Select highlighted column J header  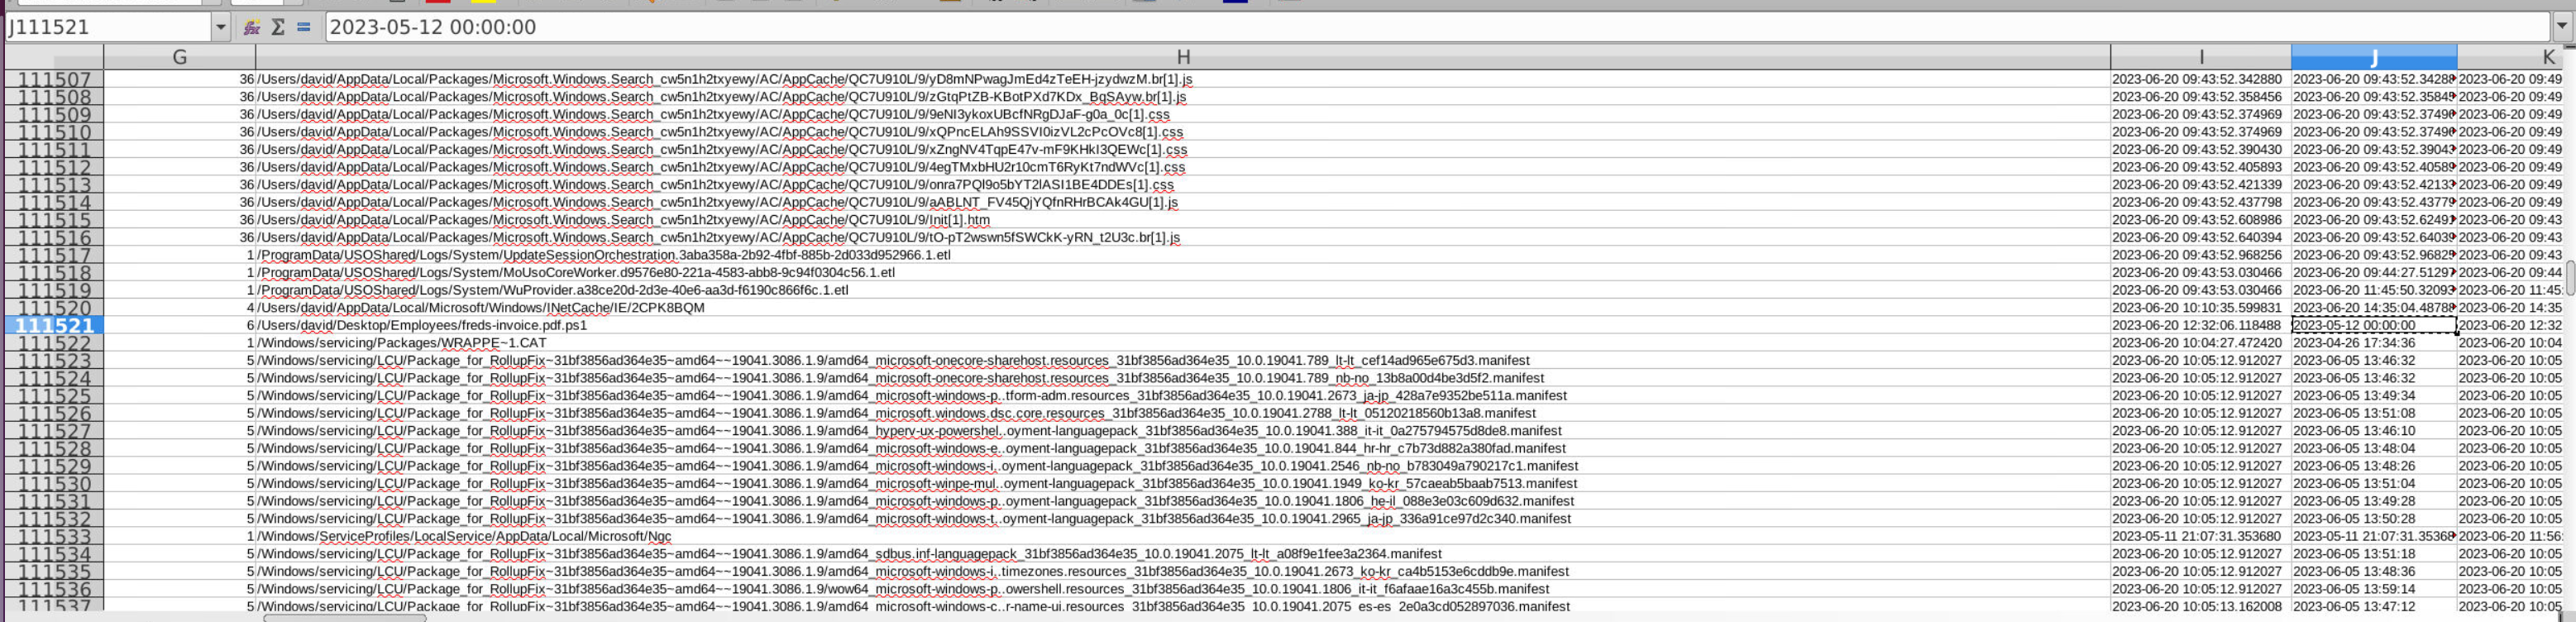pos(2373,57)
